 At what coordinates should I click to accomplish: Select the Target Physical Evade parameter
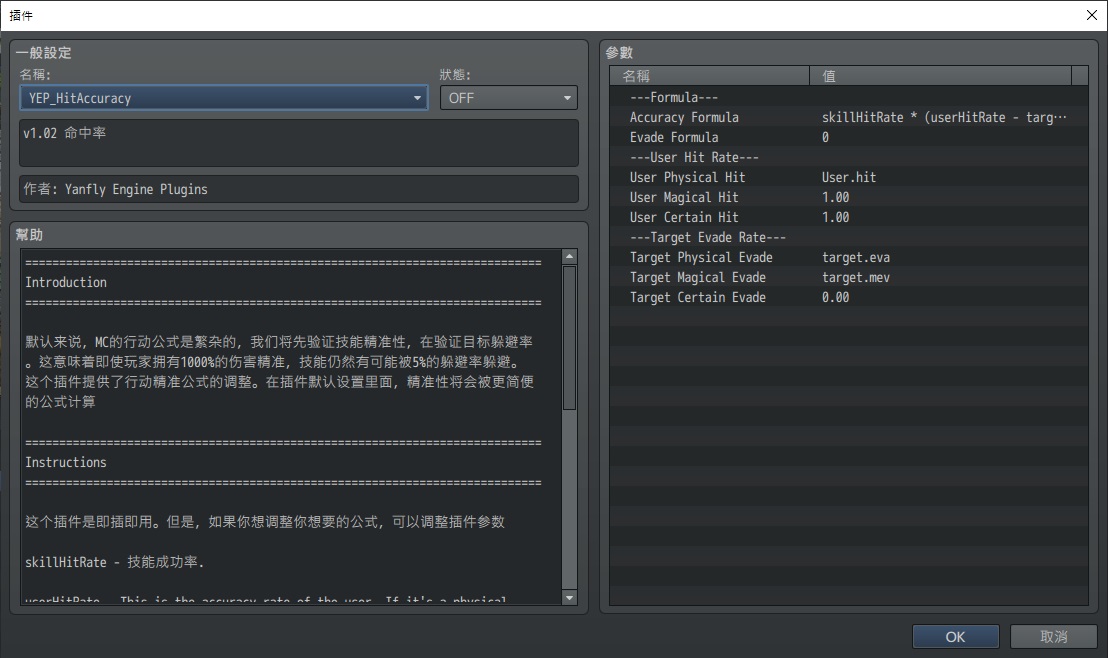(x=849, y=257)
